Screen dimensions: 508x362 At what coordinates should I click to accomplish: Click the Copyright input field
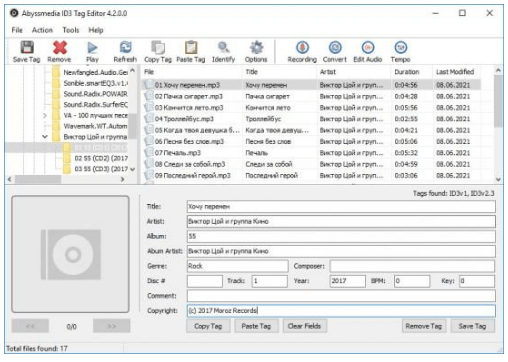pyautogui.click(x=341, y=311)
